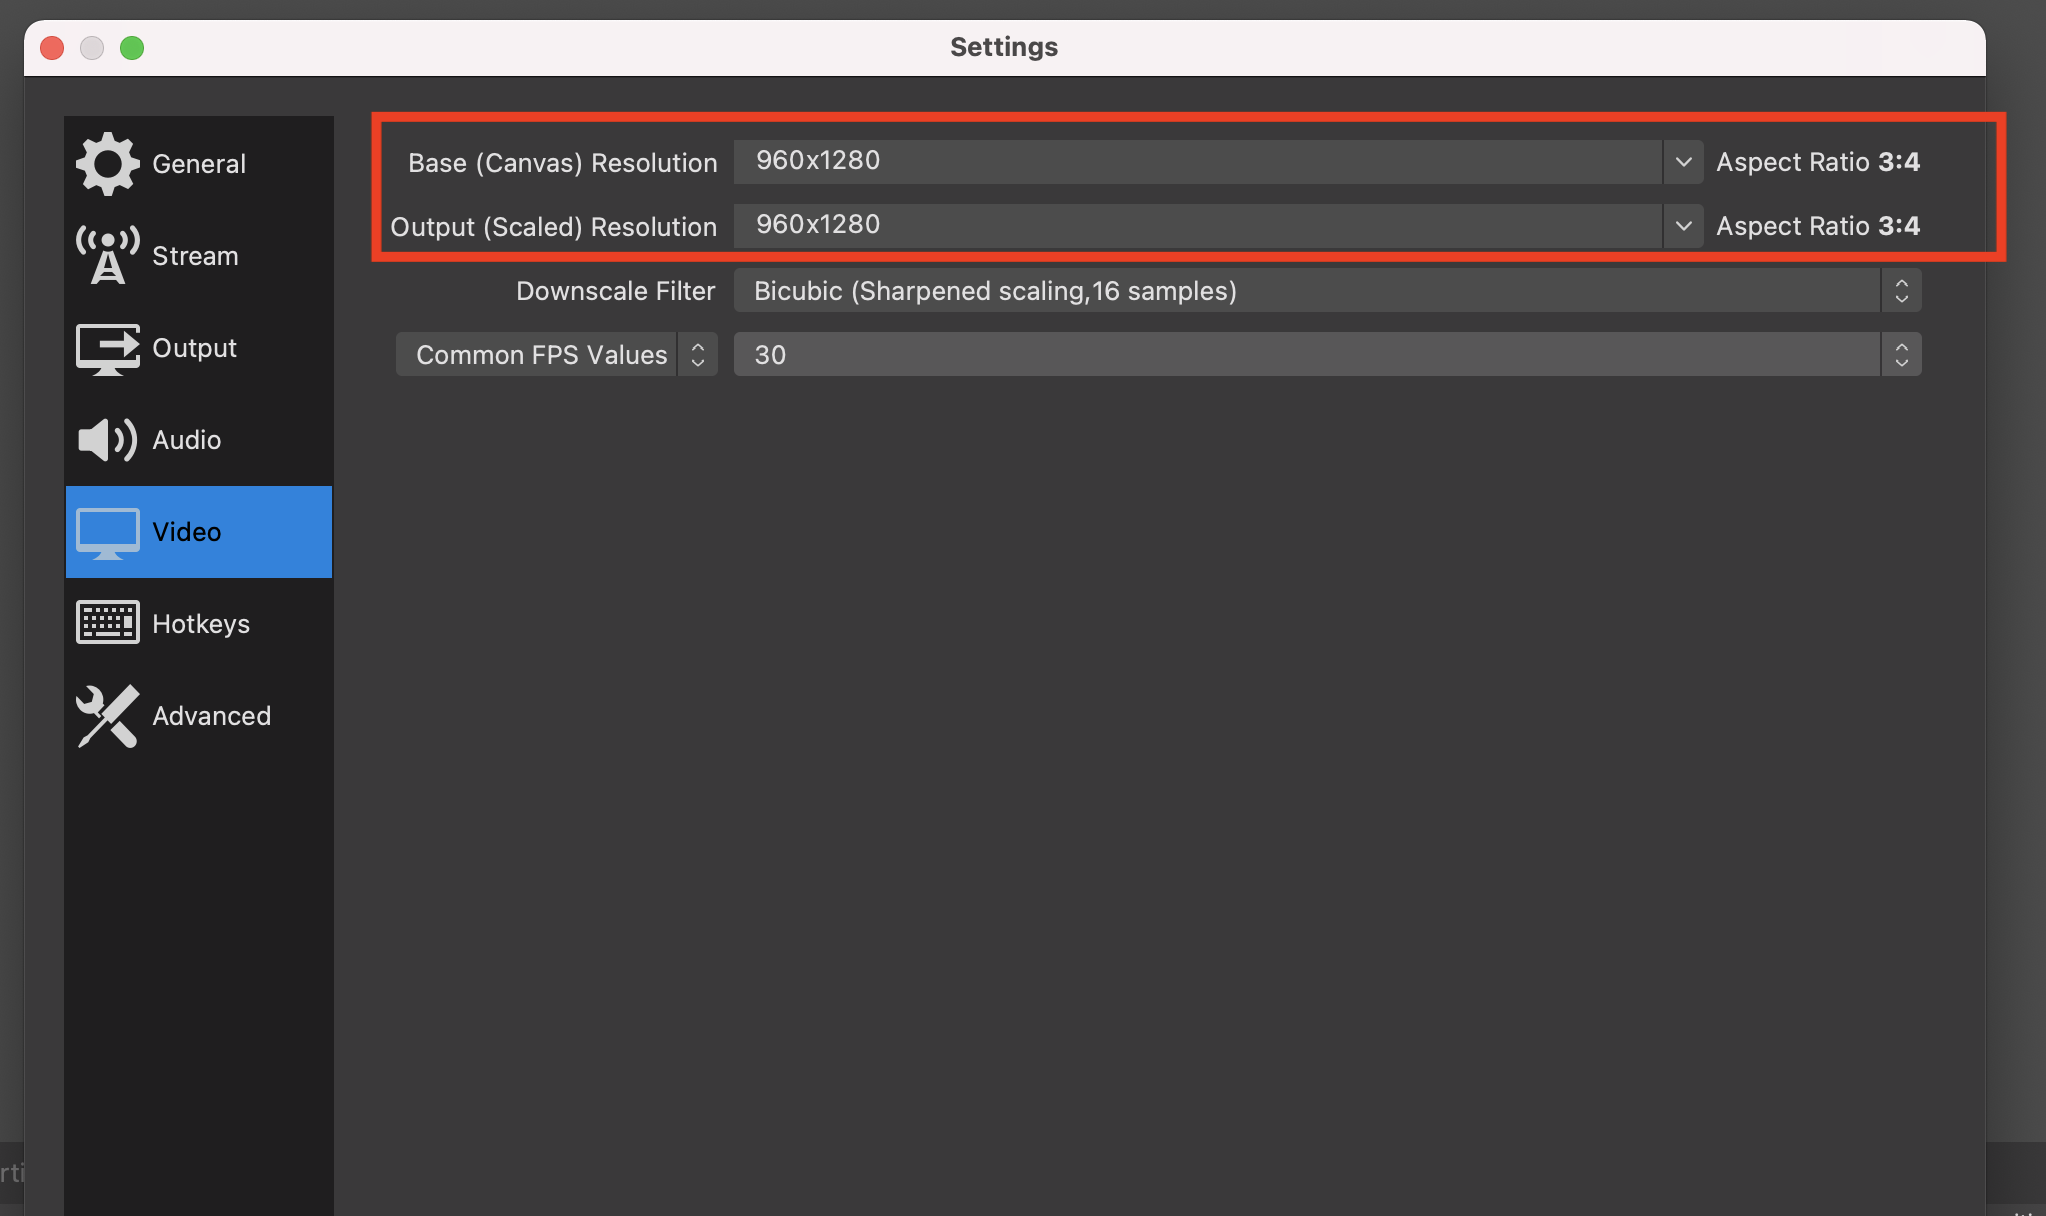Open the Downscale Filter dropdown
This screenshot has height=1216, width=2046.
click(1326, 291)
